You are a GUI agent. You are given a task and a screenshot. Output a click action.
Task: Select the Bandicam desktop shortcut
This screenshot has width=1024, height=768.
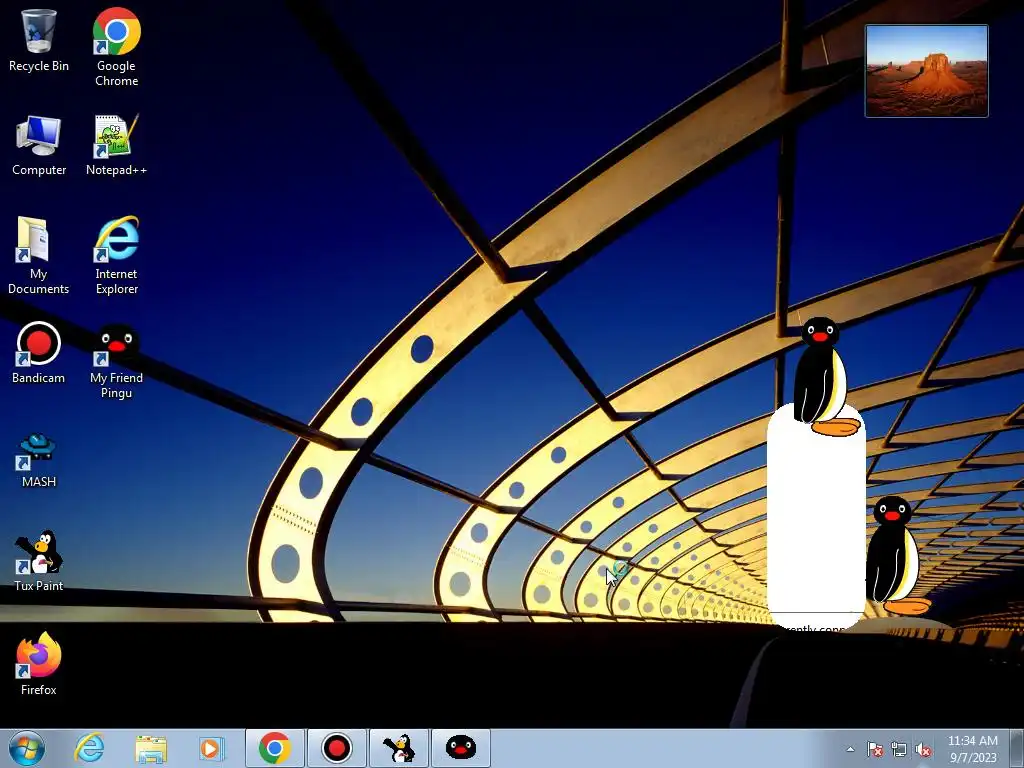click(39, 353)
